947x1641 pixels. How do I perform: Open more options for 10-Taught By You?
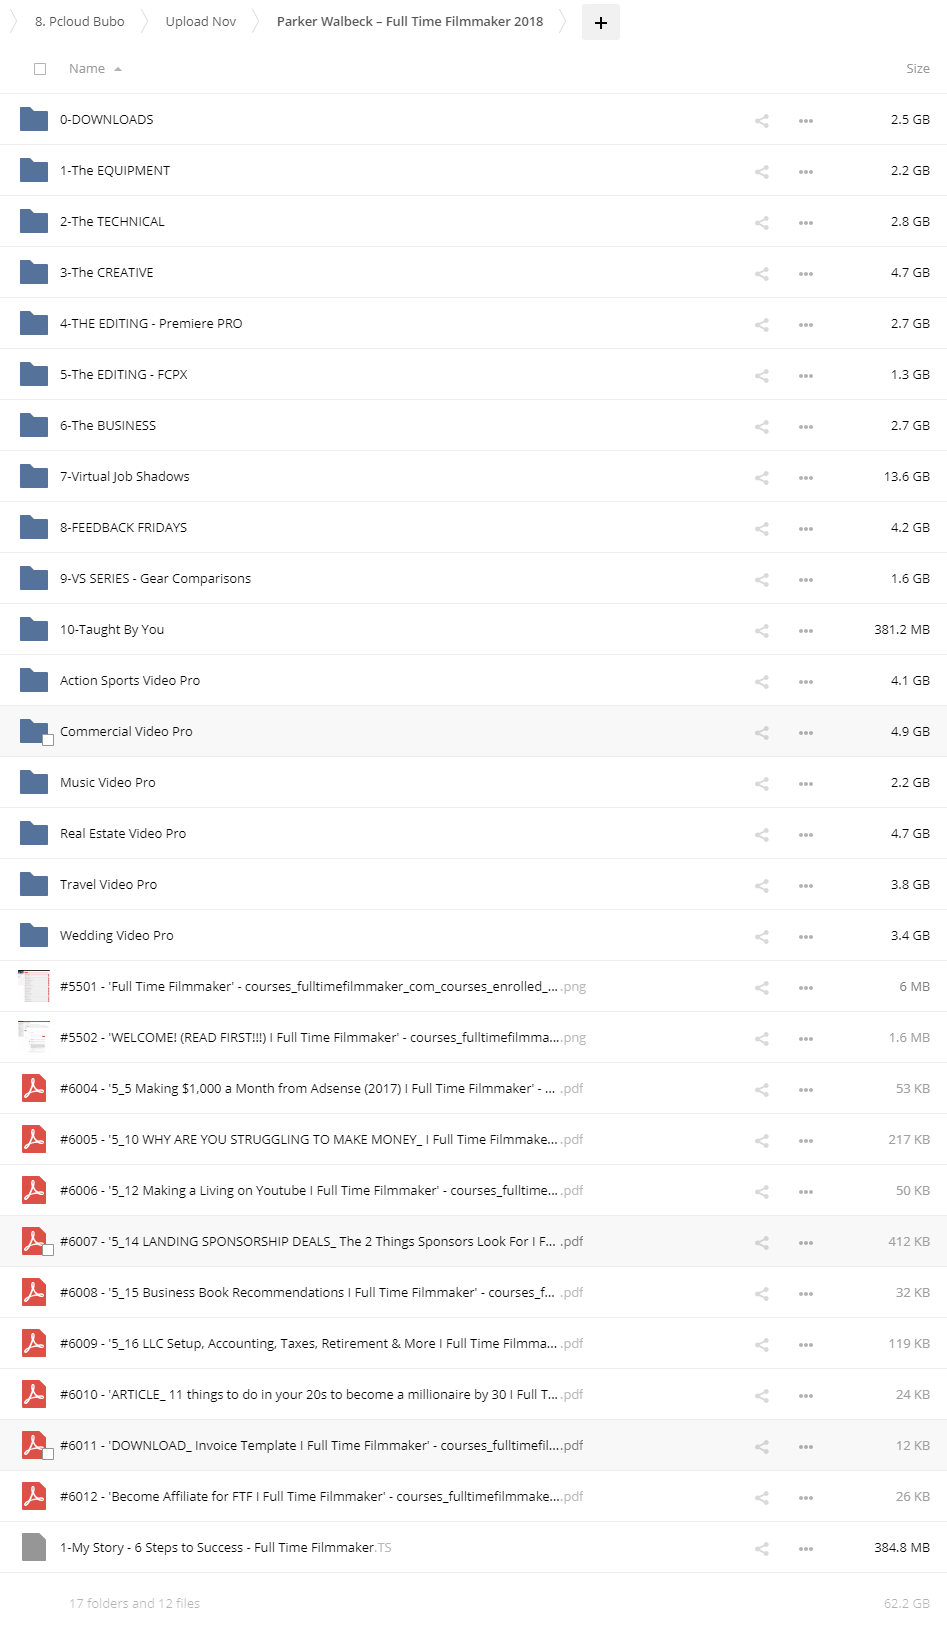pyautogui.click(x=806, y=631)
